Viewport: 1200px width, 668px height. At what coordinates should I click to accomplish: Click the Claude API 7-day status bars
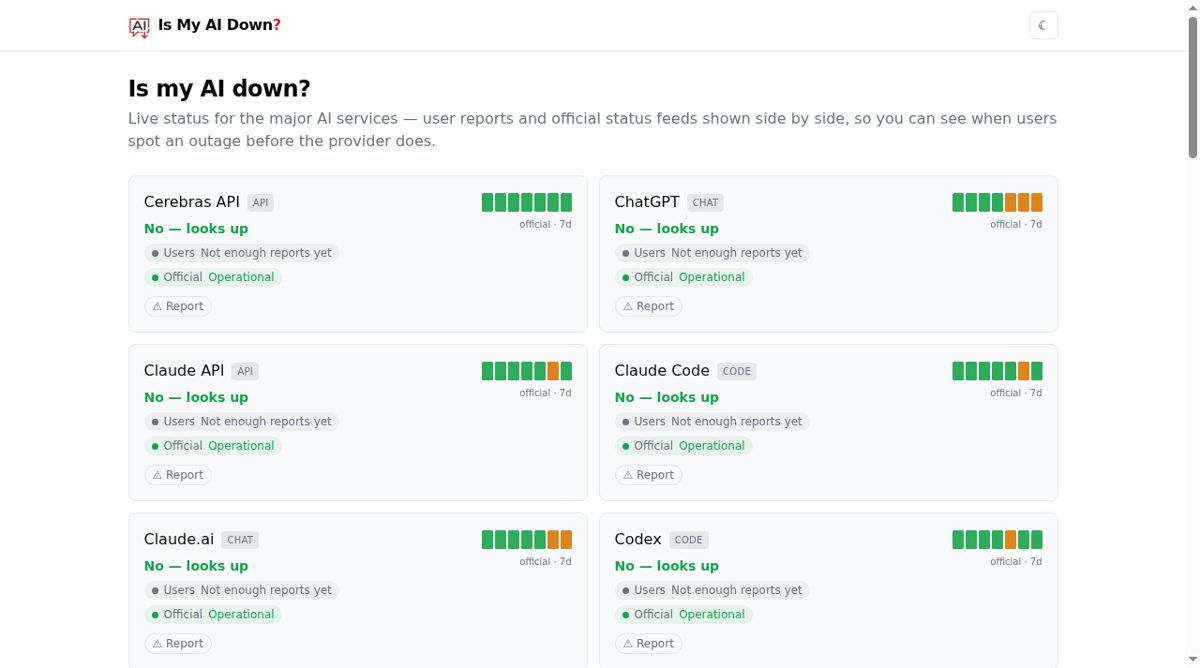527,371
